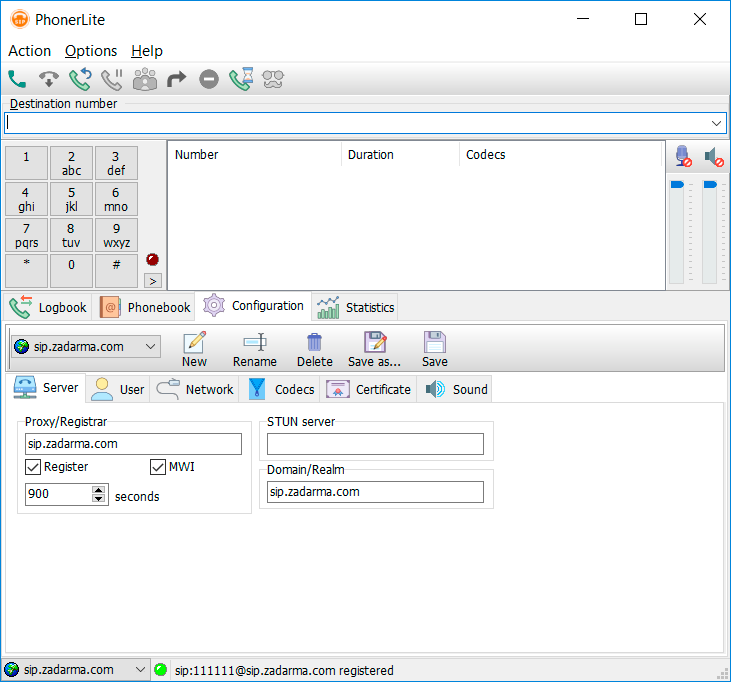Click the Domain/Realm text field
The image size is (731, 682).
pyautogui.click(x=375, y=492)
